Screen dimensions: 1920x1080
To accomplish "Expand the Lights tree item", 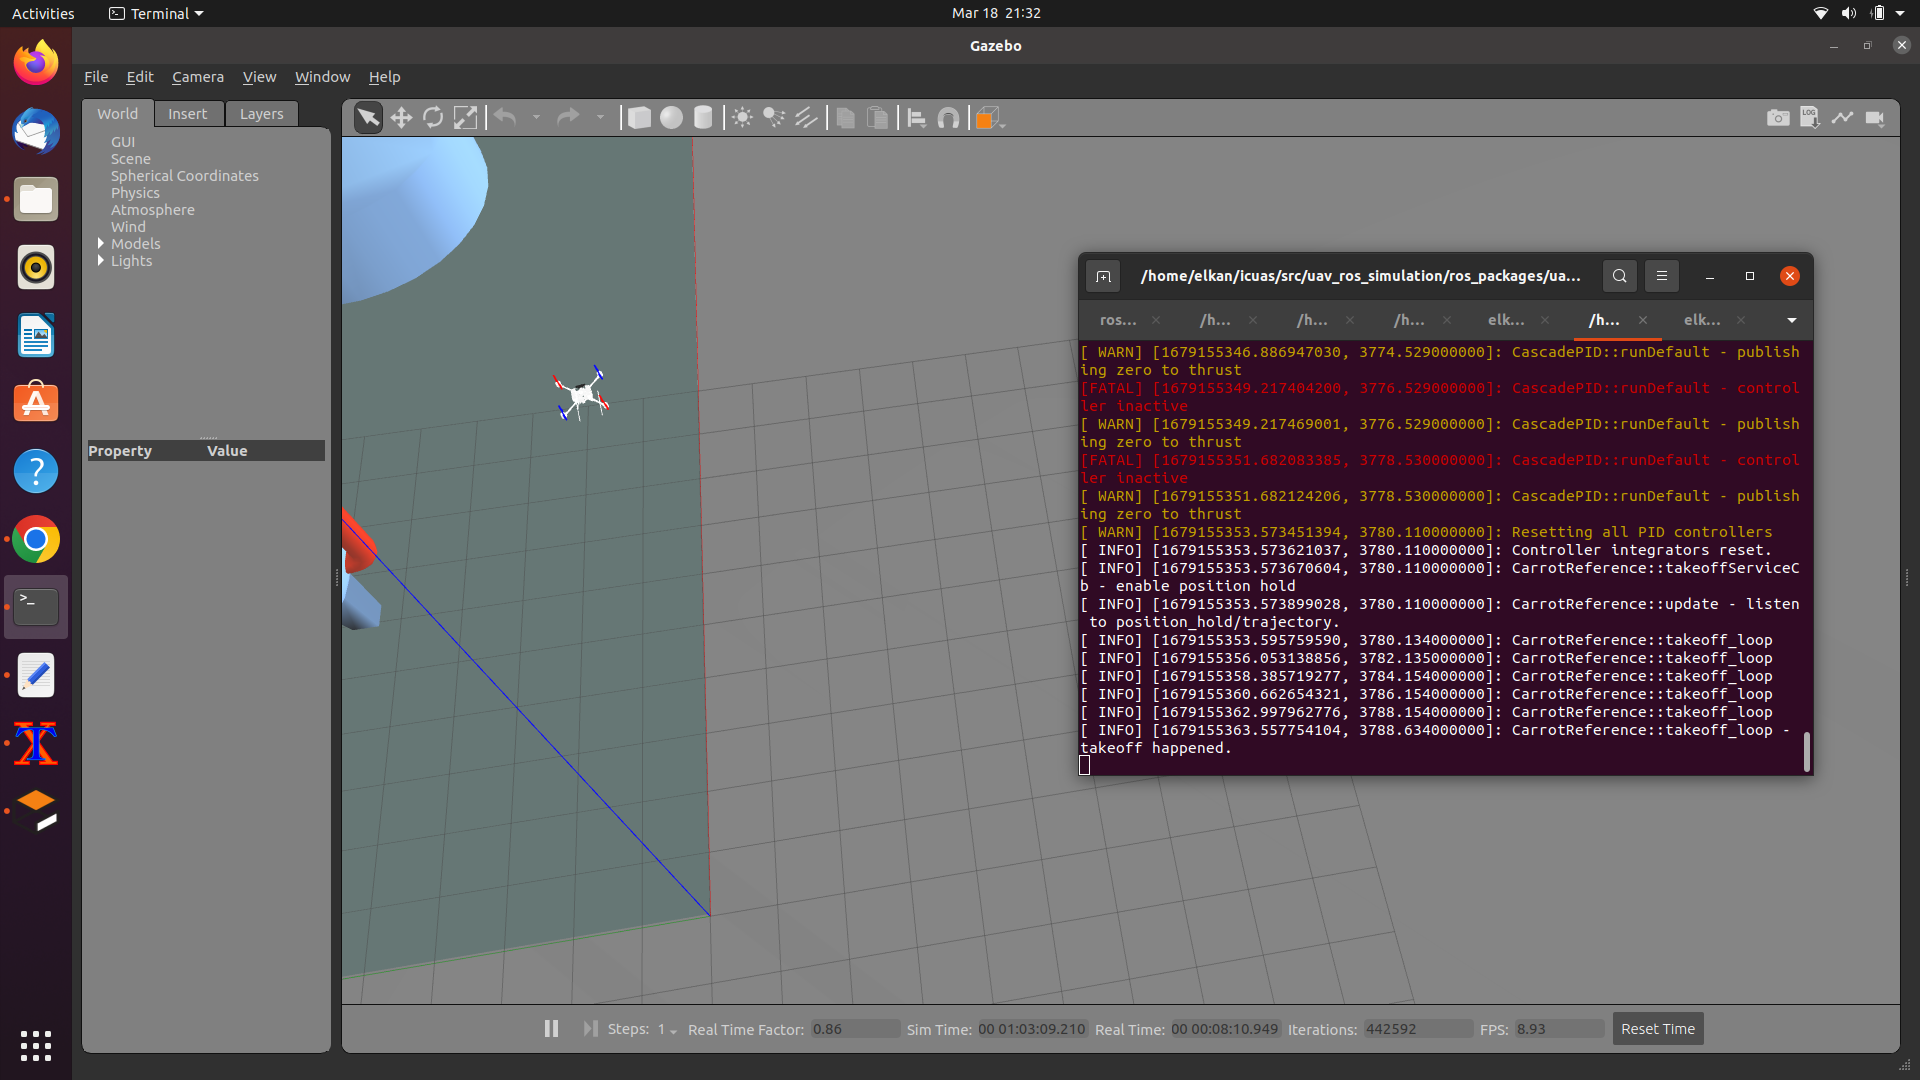I will coord(99,261).
